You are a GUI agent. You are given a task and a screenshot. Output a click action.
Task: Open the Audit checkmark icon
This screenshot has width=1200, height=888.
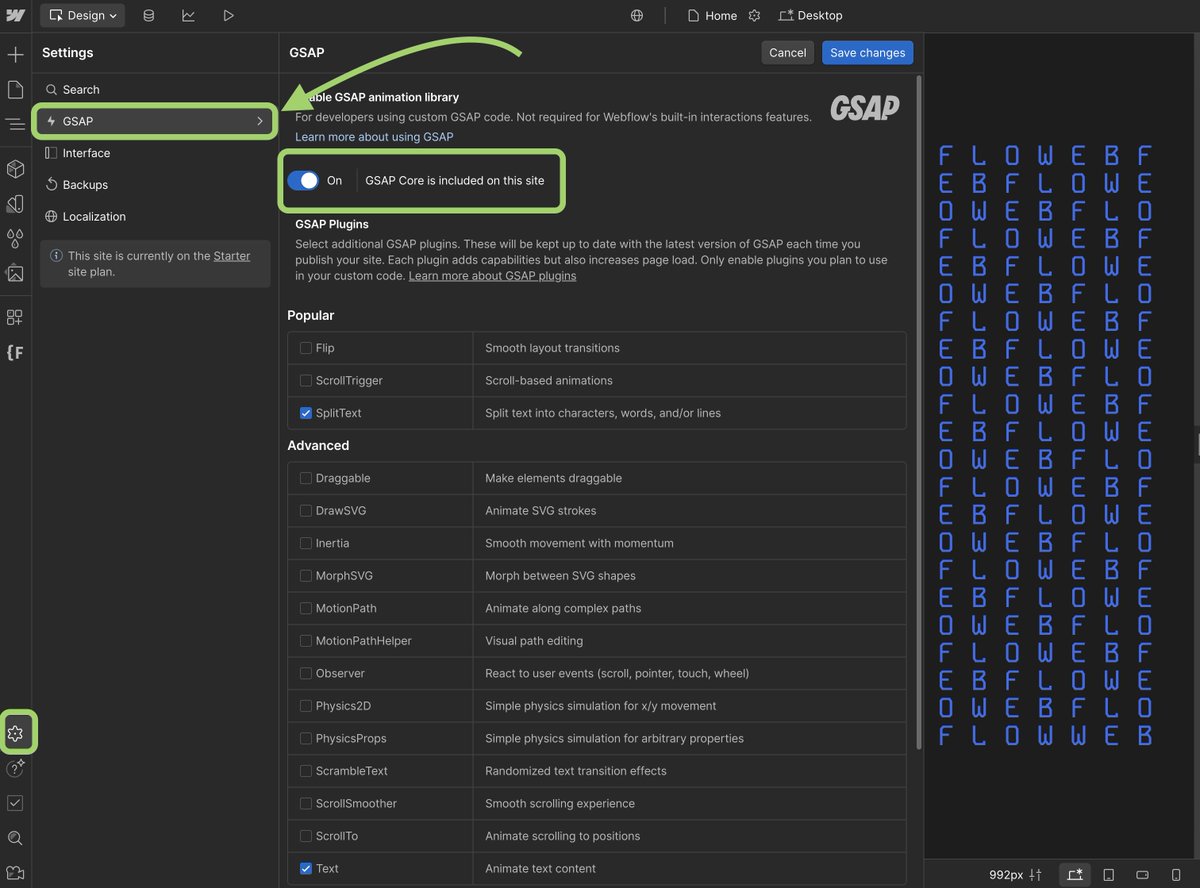[x=15, y=803]
